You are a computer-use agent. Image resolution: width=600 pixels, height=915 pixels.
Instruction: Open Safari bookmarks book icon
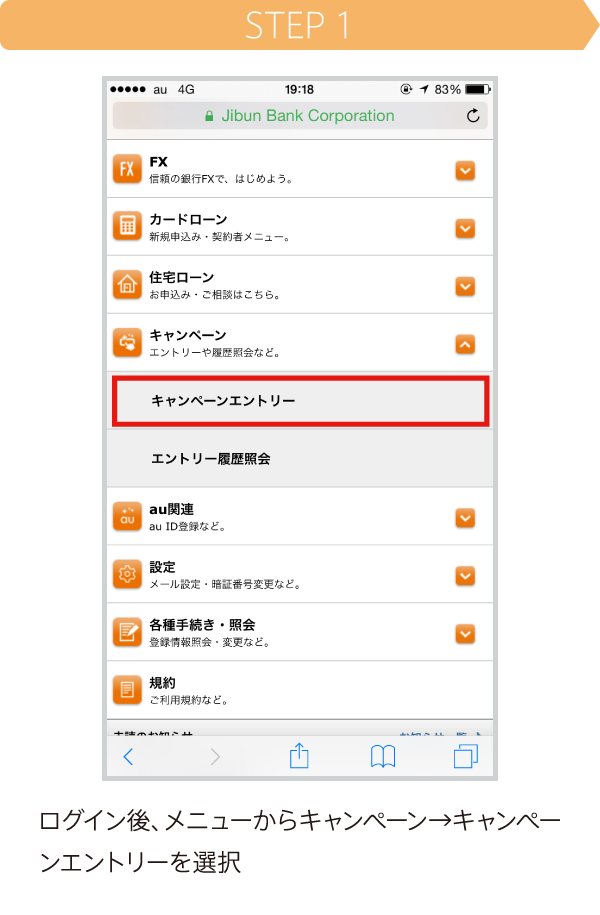coord(383,757)
